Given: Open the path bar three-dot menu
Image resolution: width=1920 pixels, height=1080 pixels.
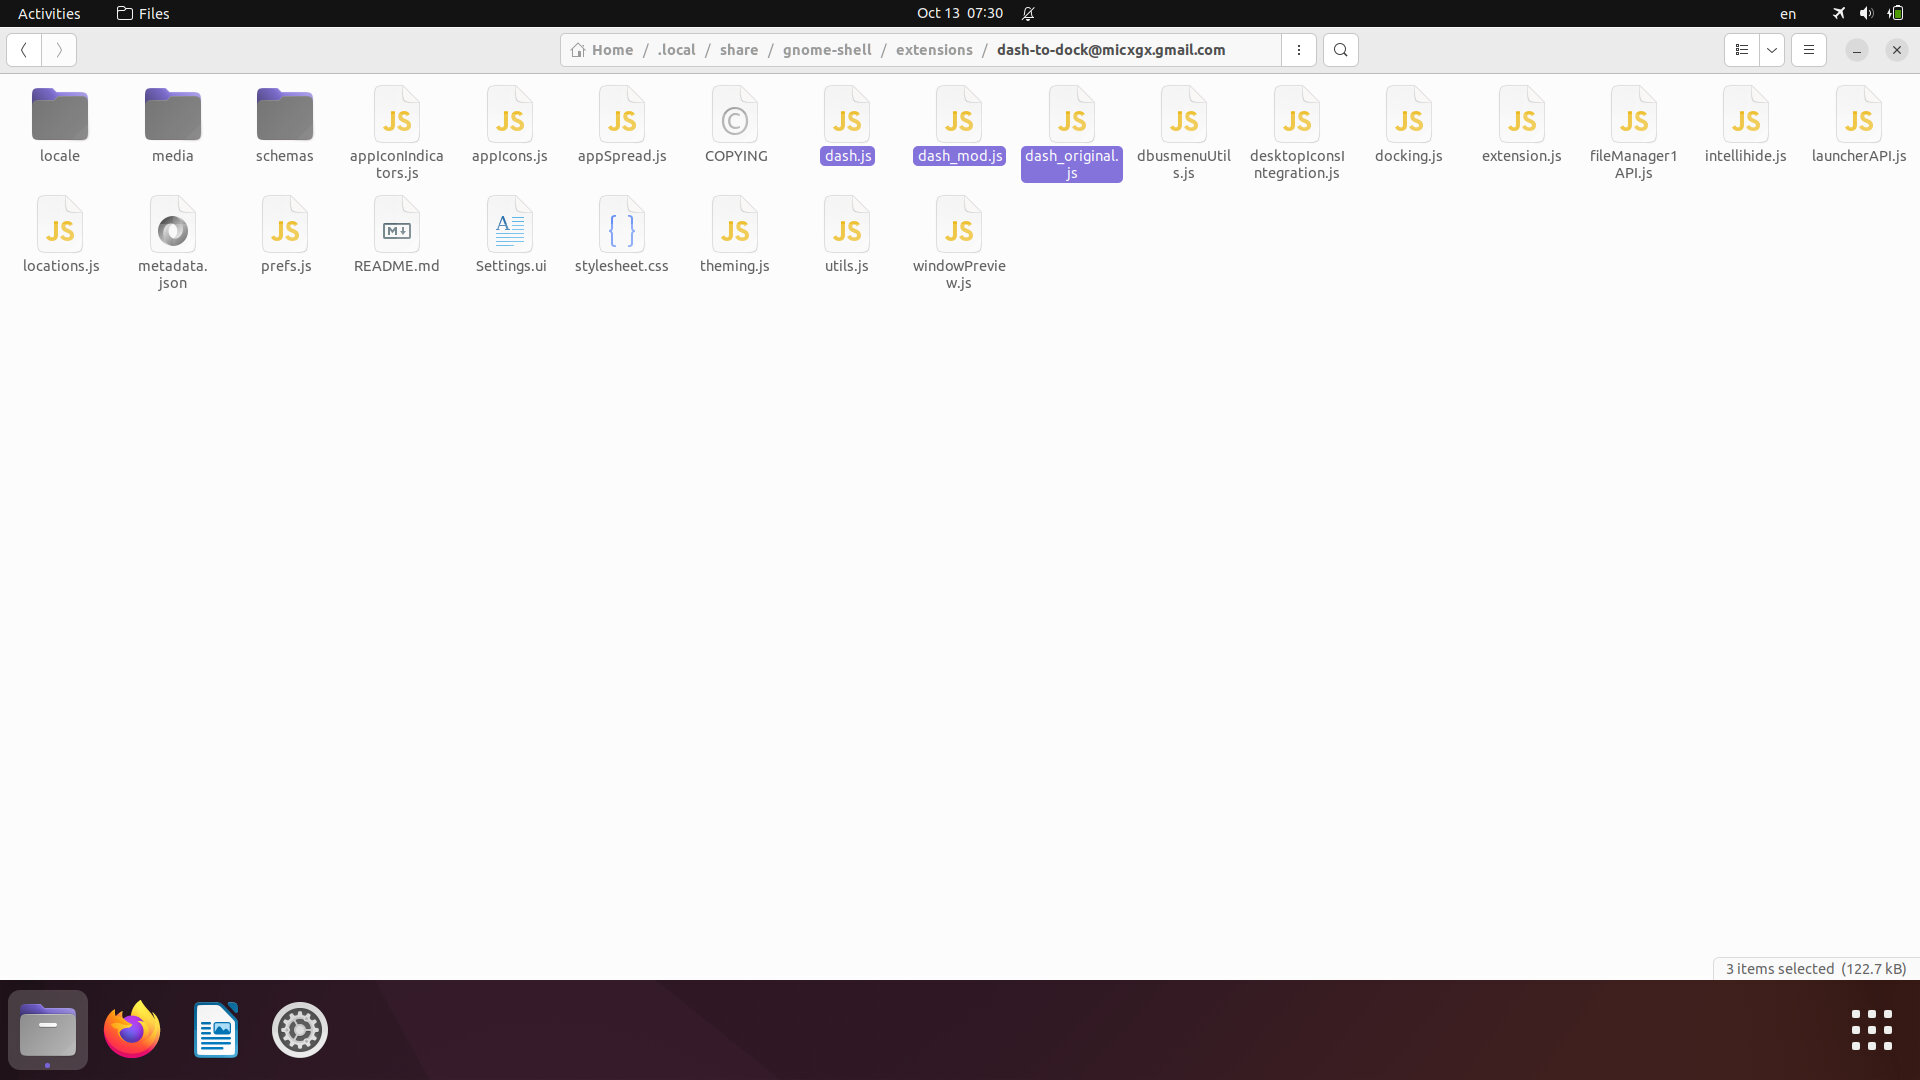Looking at the screenshot, I should pos(1298,50).
